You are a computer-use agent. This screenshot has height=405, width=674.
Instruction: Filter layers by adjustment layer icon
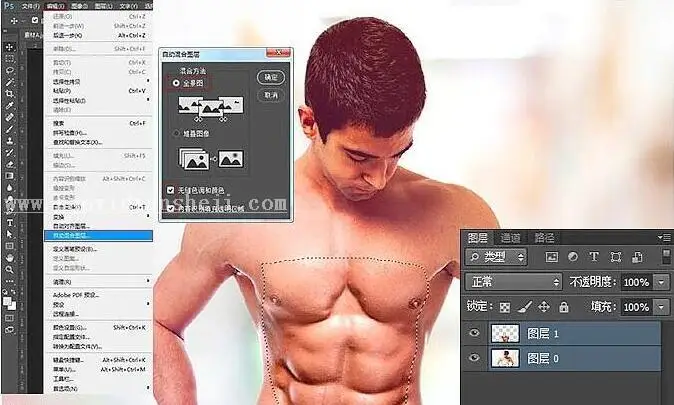(573, 257)
